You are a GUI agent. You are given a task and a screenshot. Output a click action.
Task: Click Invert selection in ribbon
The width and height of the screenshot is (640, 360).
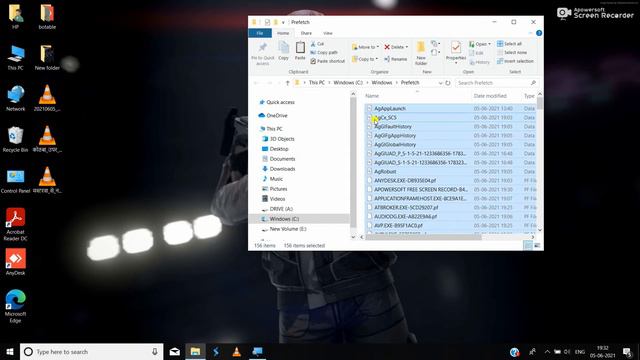coord(515,61)
